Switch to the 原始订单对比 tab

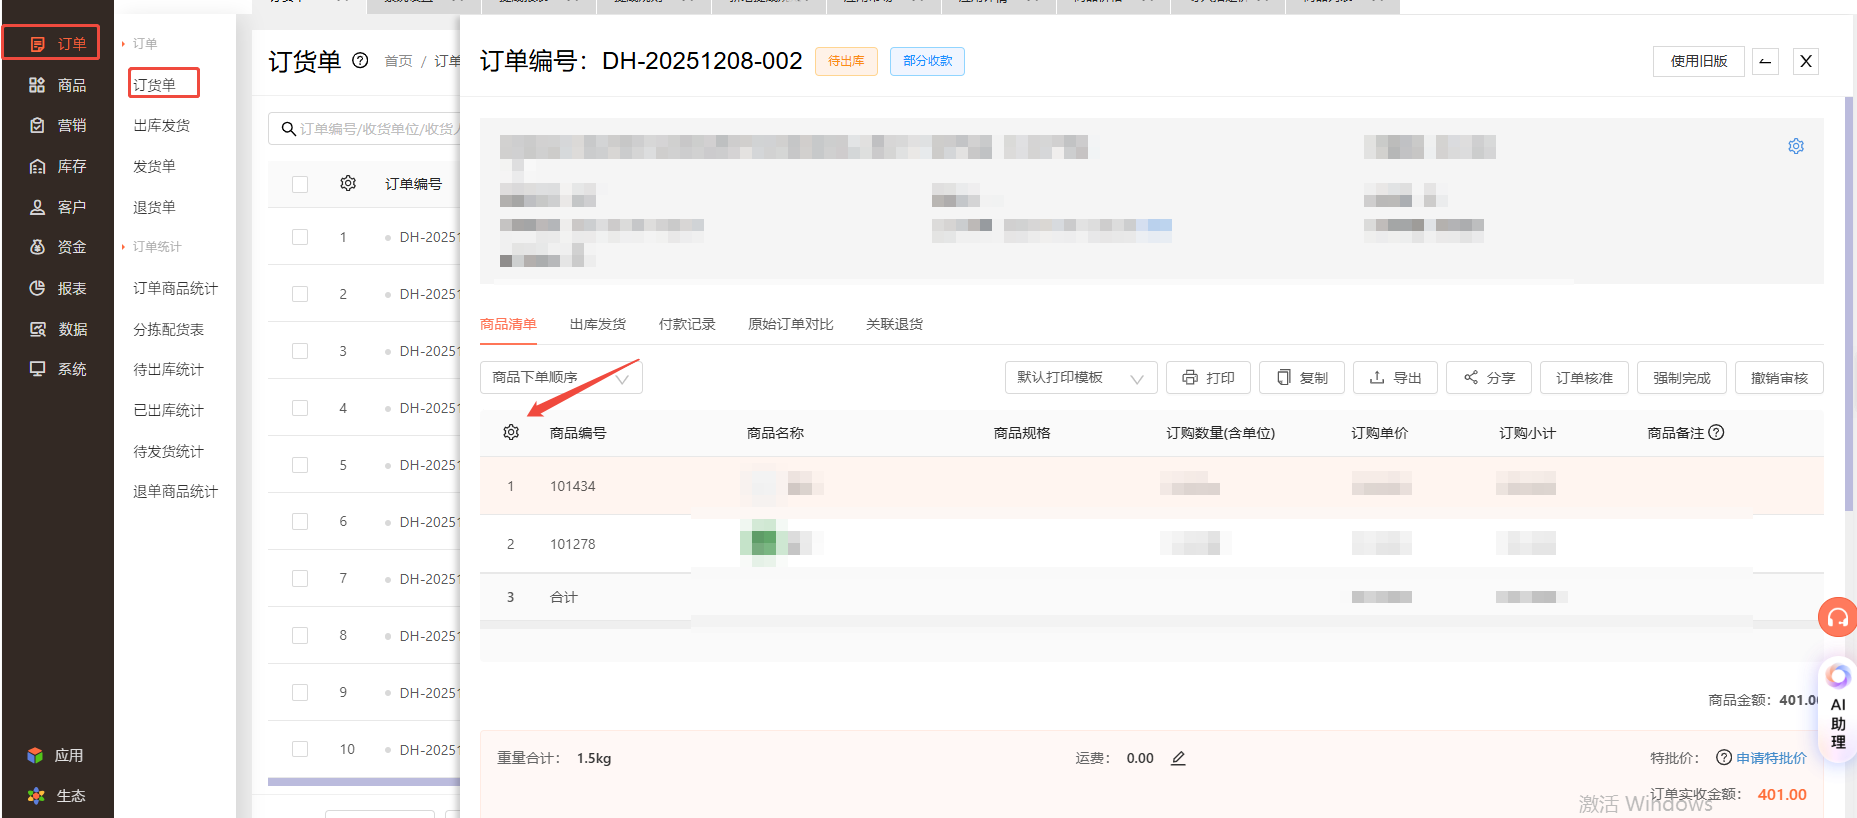point(791,324)
